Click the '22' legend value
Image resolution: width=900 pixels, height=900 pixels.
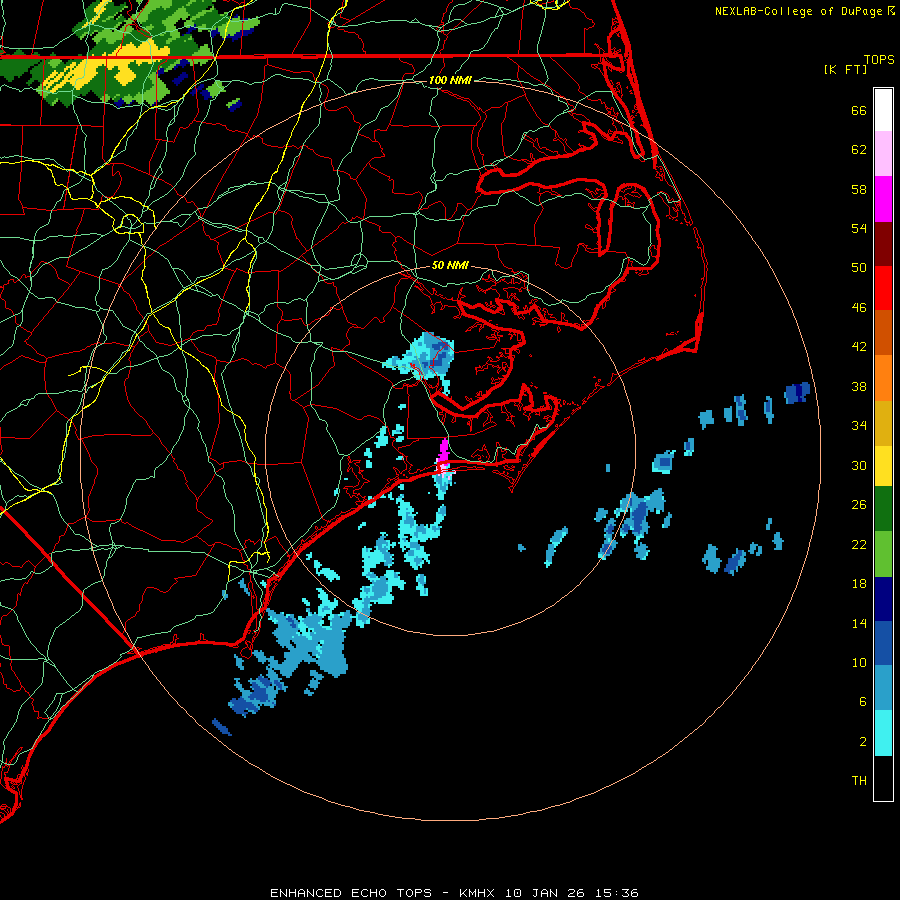coord(859,544)
